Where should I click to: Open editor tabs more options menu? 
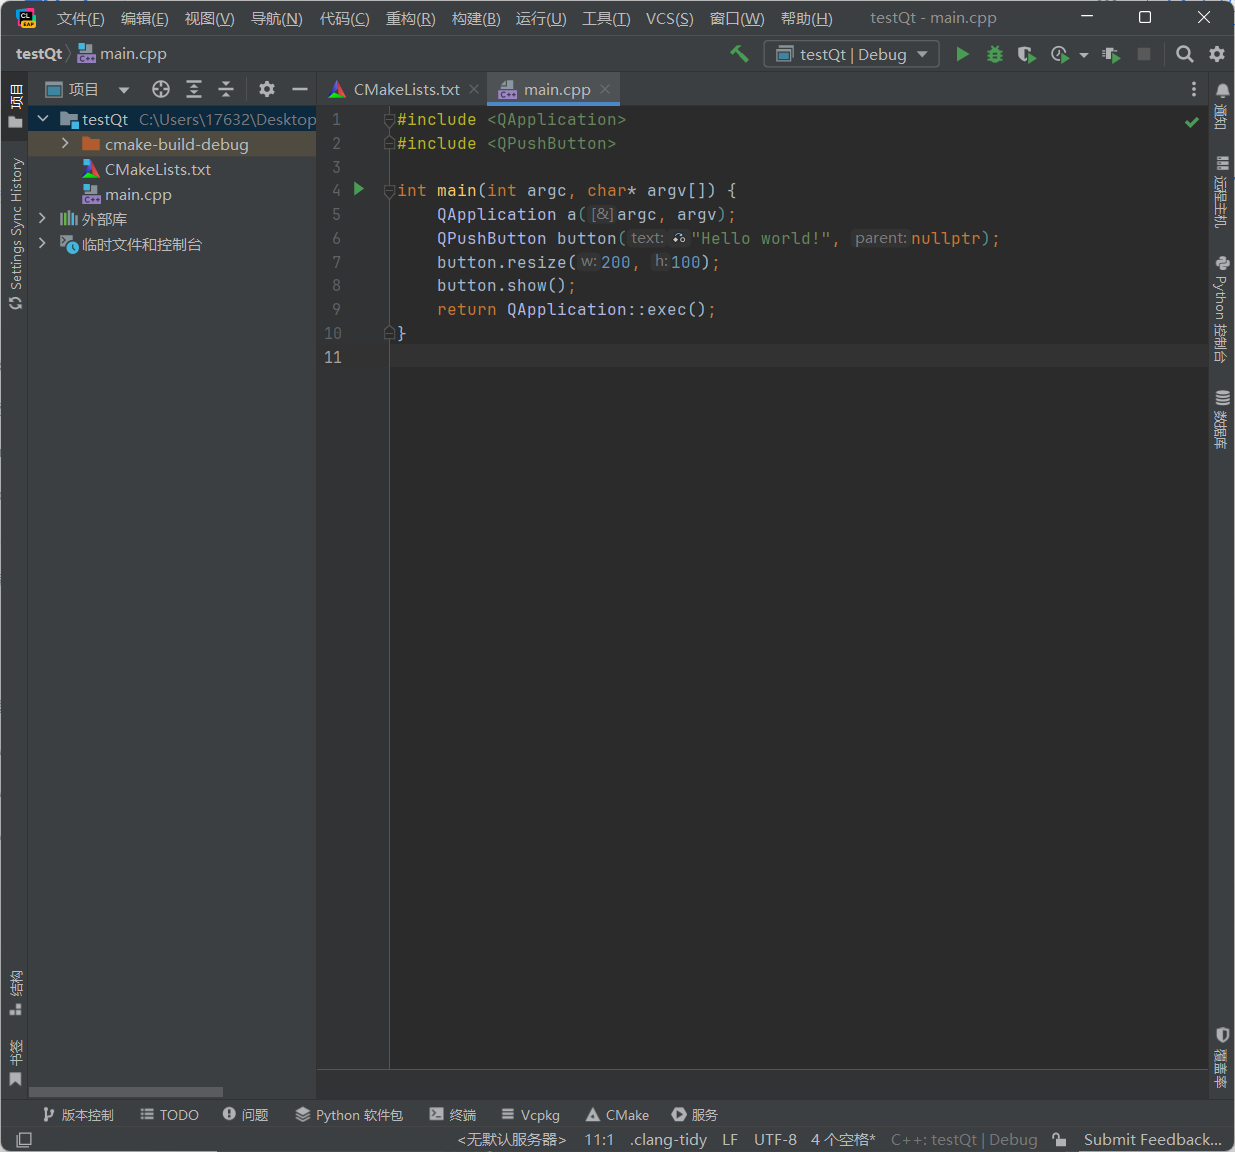[x=1194, y=89]
